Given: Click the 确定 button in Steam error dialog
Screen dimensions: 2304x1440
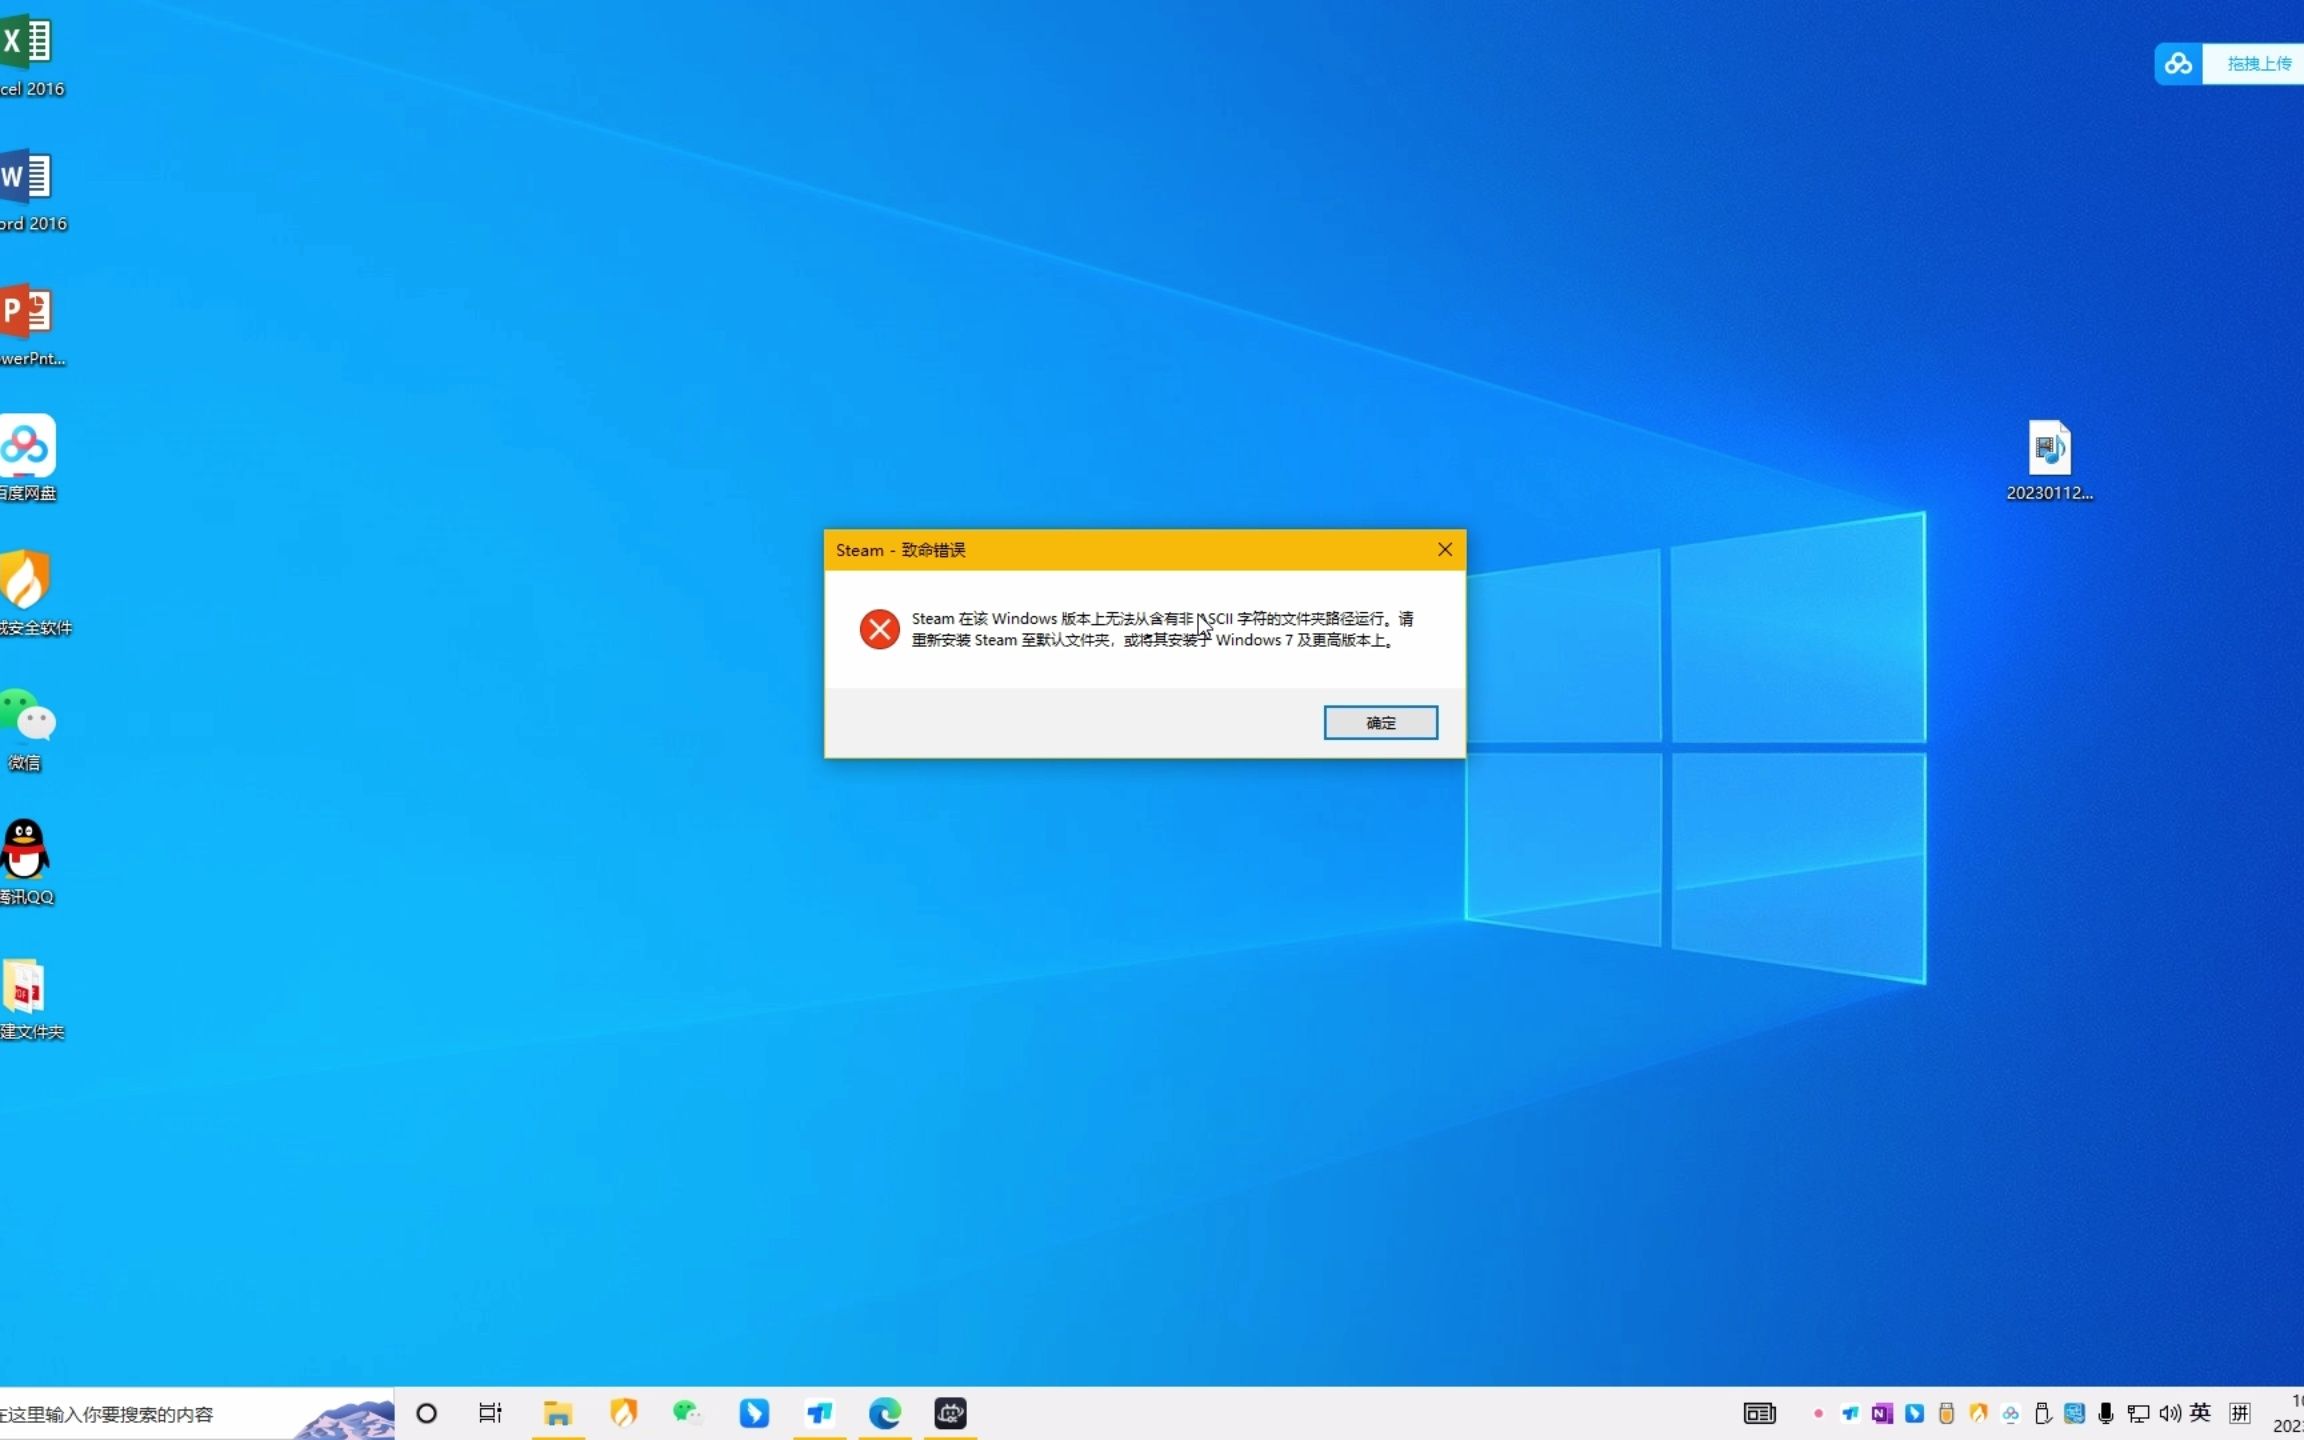Looking at the screenshot, I should click(1380, 722).
